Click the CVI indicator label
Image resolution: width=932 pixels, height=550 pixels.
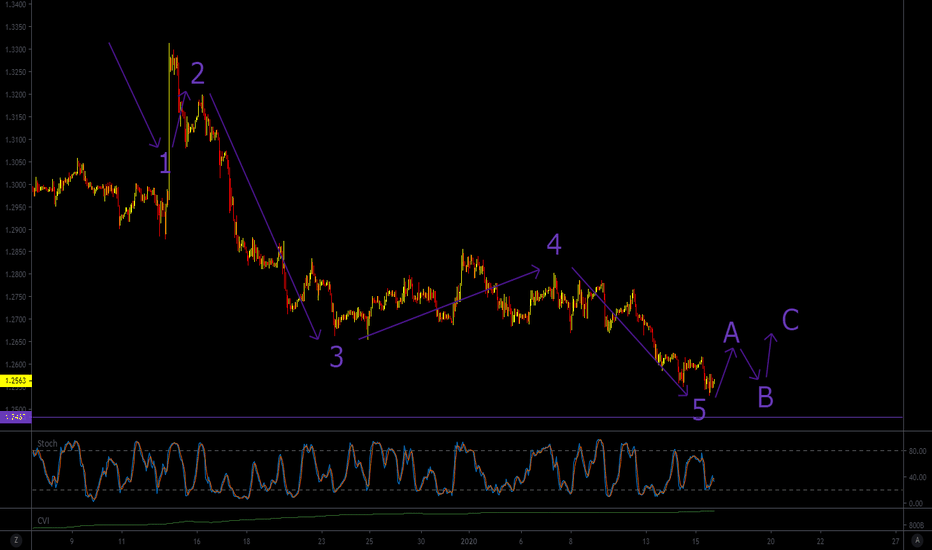coord(44,521)
